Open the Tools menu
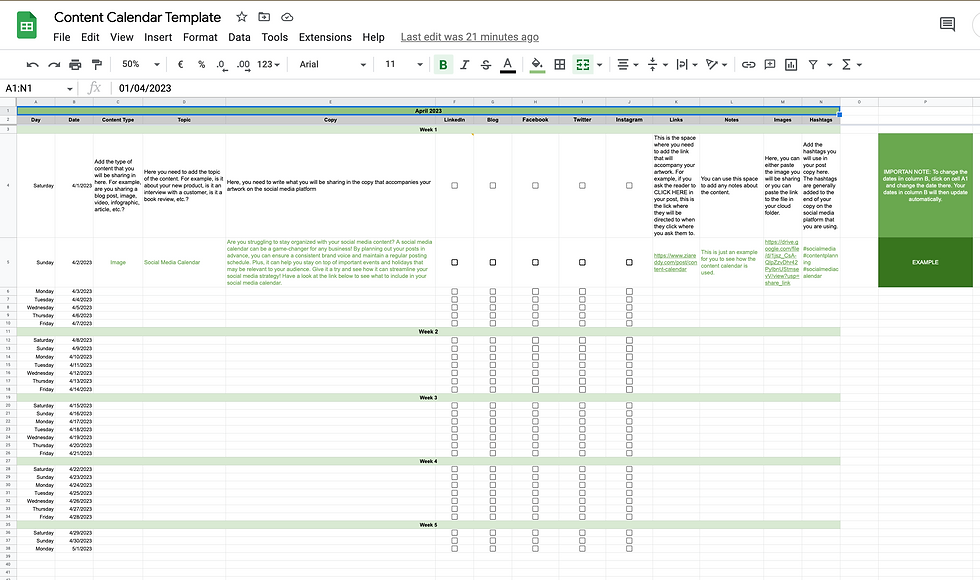 (274, 37)
